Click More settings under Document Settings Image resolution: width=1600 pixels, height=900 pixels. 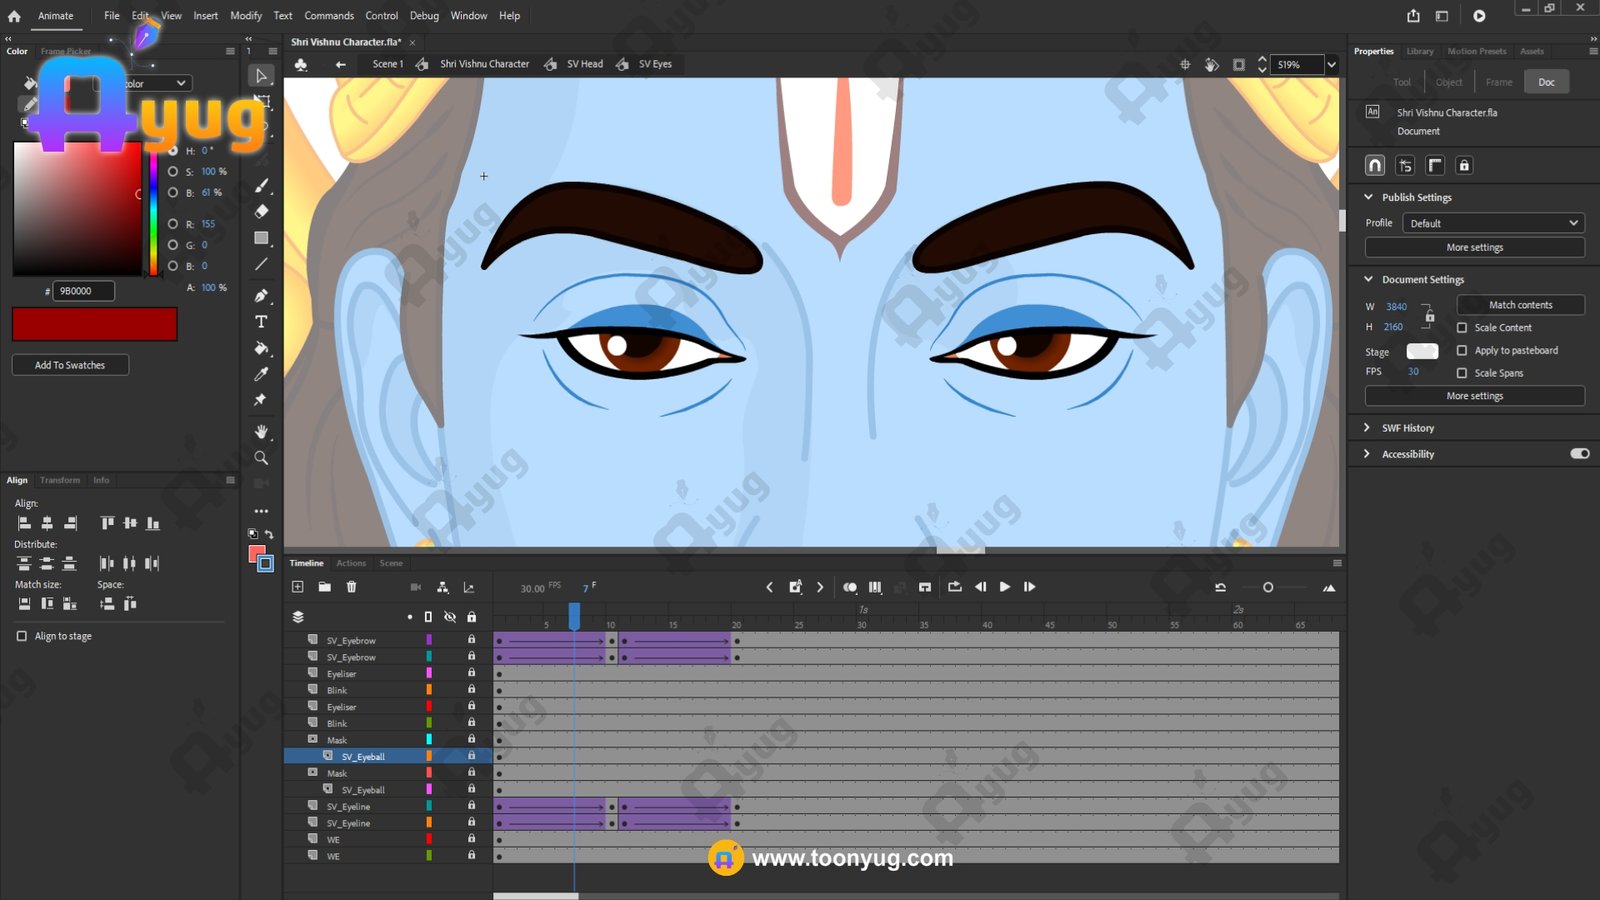[1475, 396]
